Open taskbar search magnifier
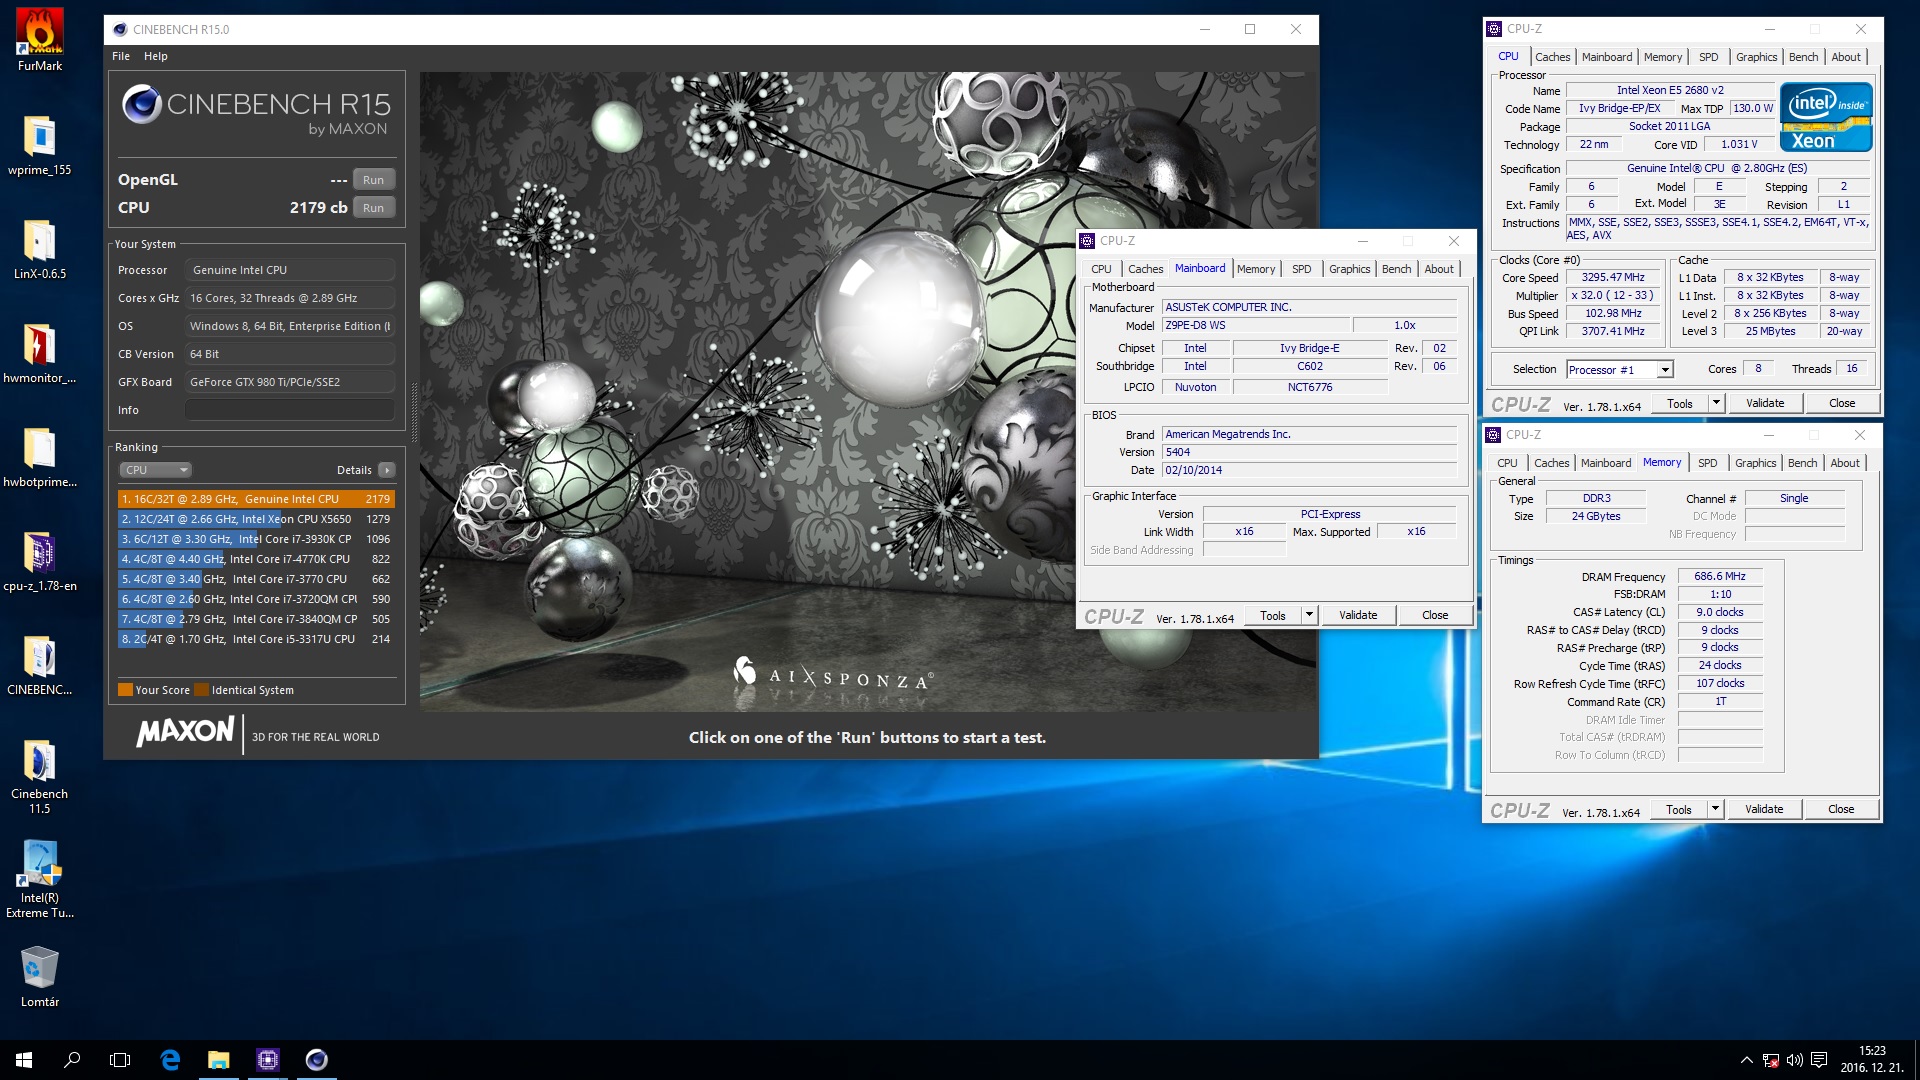The image size is (1920, 1080). [72, 1060]
